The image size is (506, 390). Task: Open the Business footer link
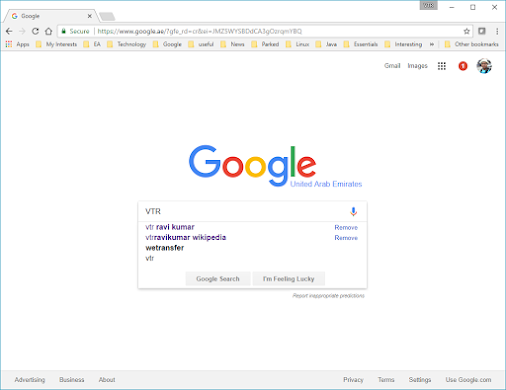[72, 380]
